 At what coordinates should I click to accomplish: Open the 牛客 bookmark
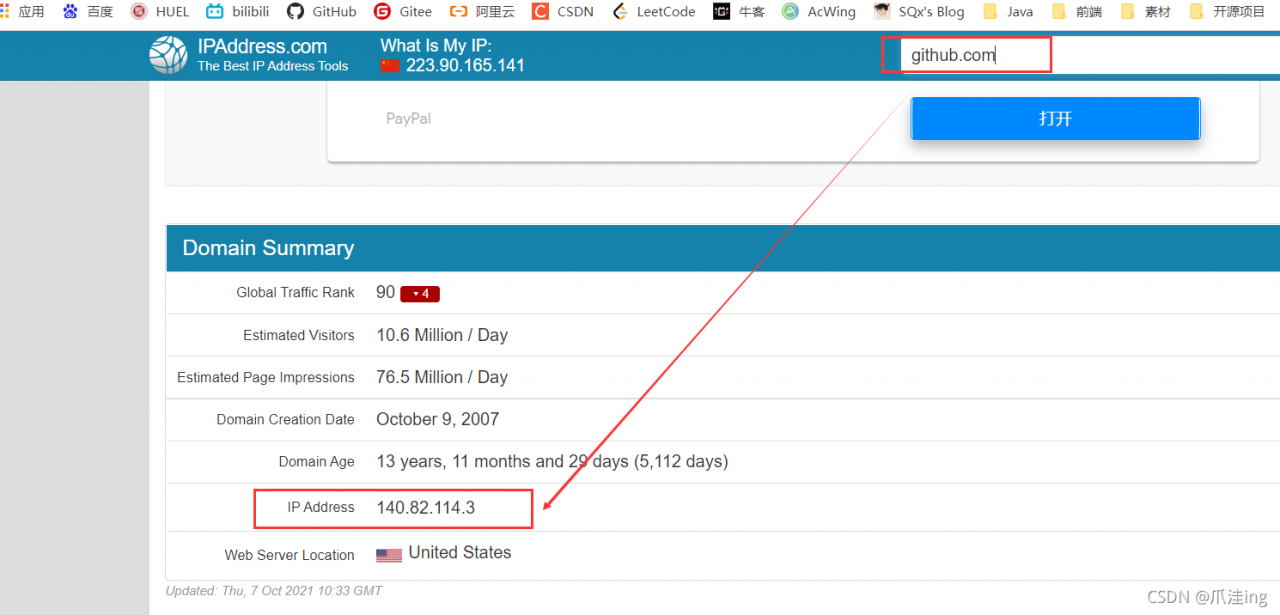738,12
